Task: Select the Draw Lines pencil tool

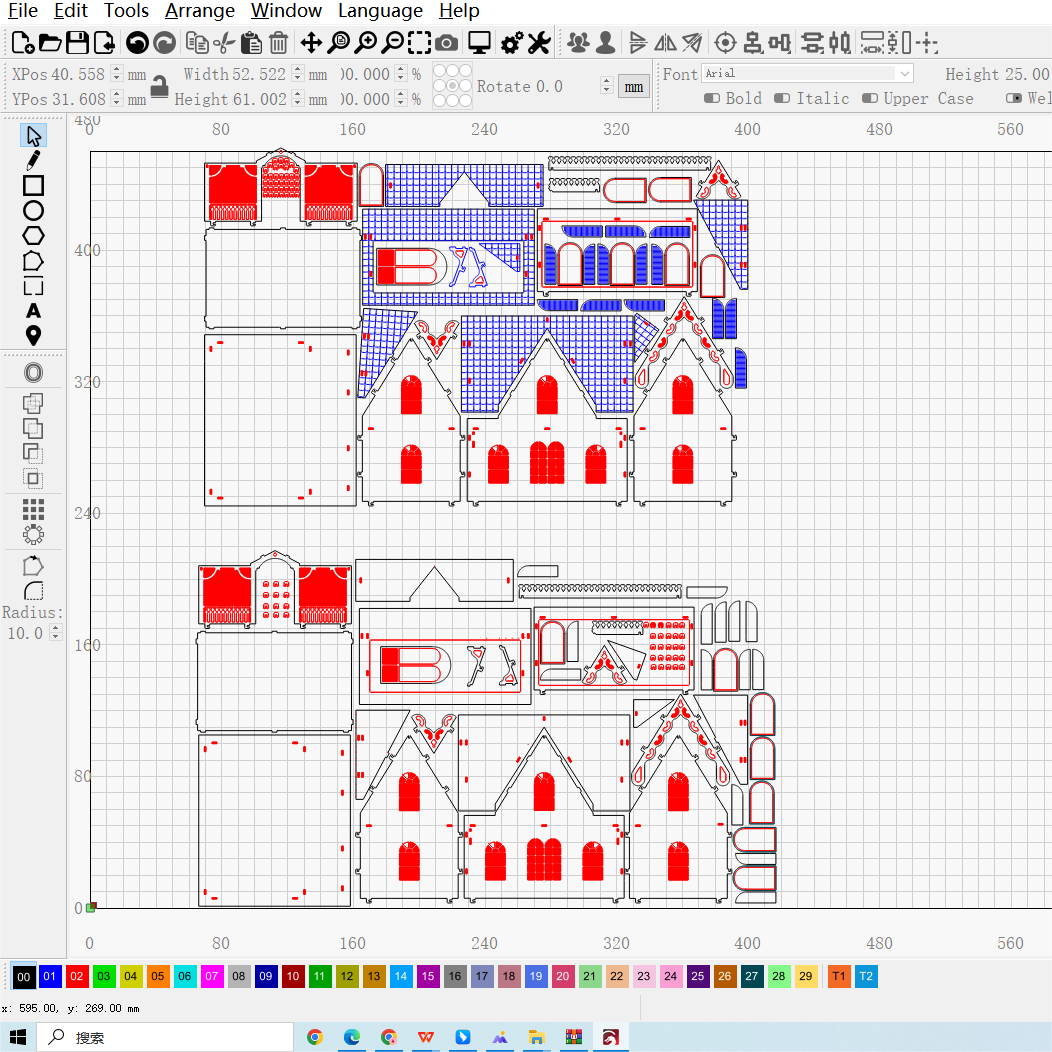Action: [33, 160]
